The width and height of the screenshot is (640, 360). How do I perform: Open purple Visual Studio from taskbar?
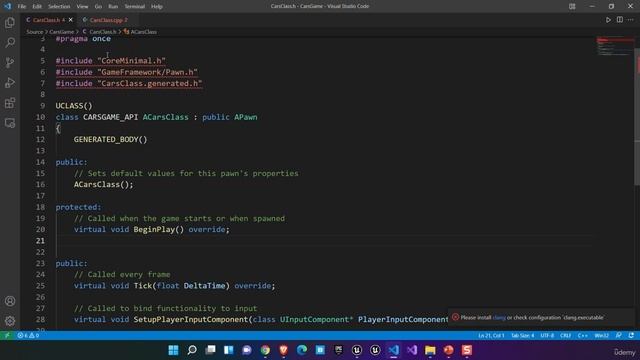412,350
